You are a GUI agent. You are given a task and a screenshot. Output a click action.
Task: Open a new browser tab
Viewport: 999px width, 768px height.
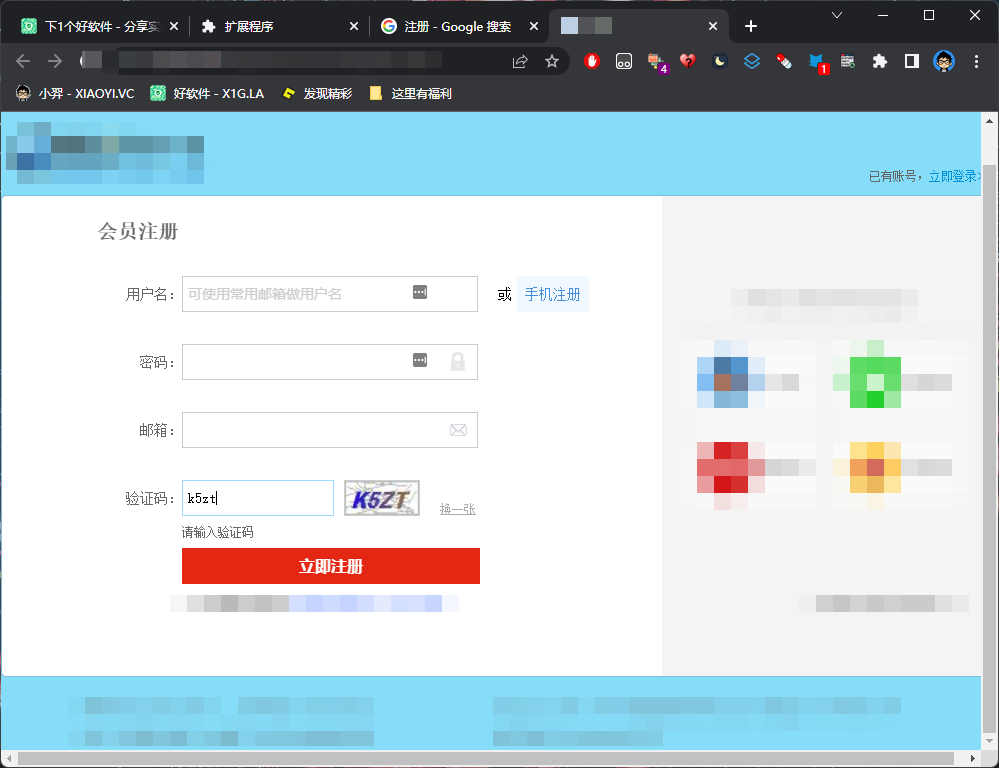751,26
